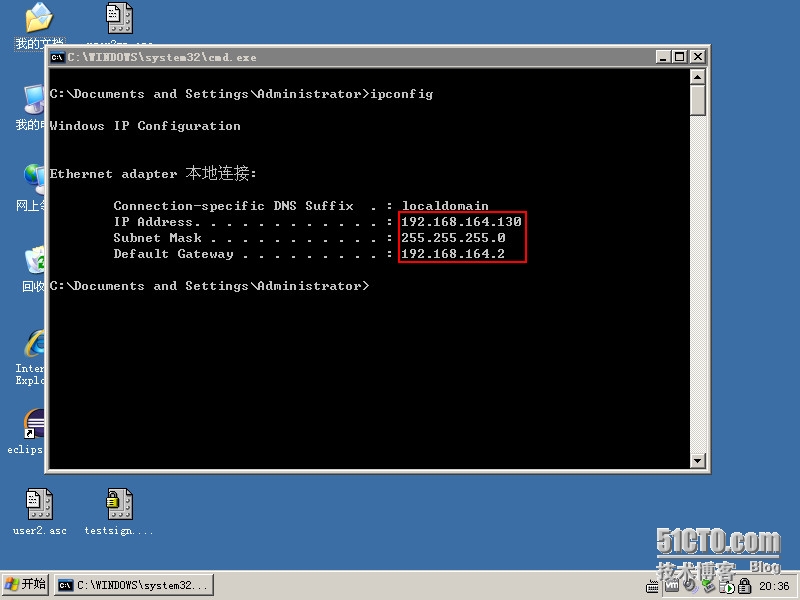Open the testsign desktop file with lock
This screenshot has width=800, height=600.
[119, 512]
